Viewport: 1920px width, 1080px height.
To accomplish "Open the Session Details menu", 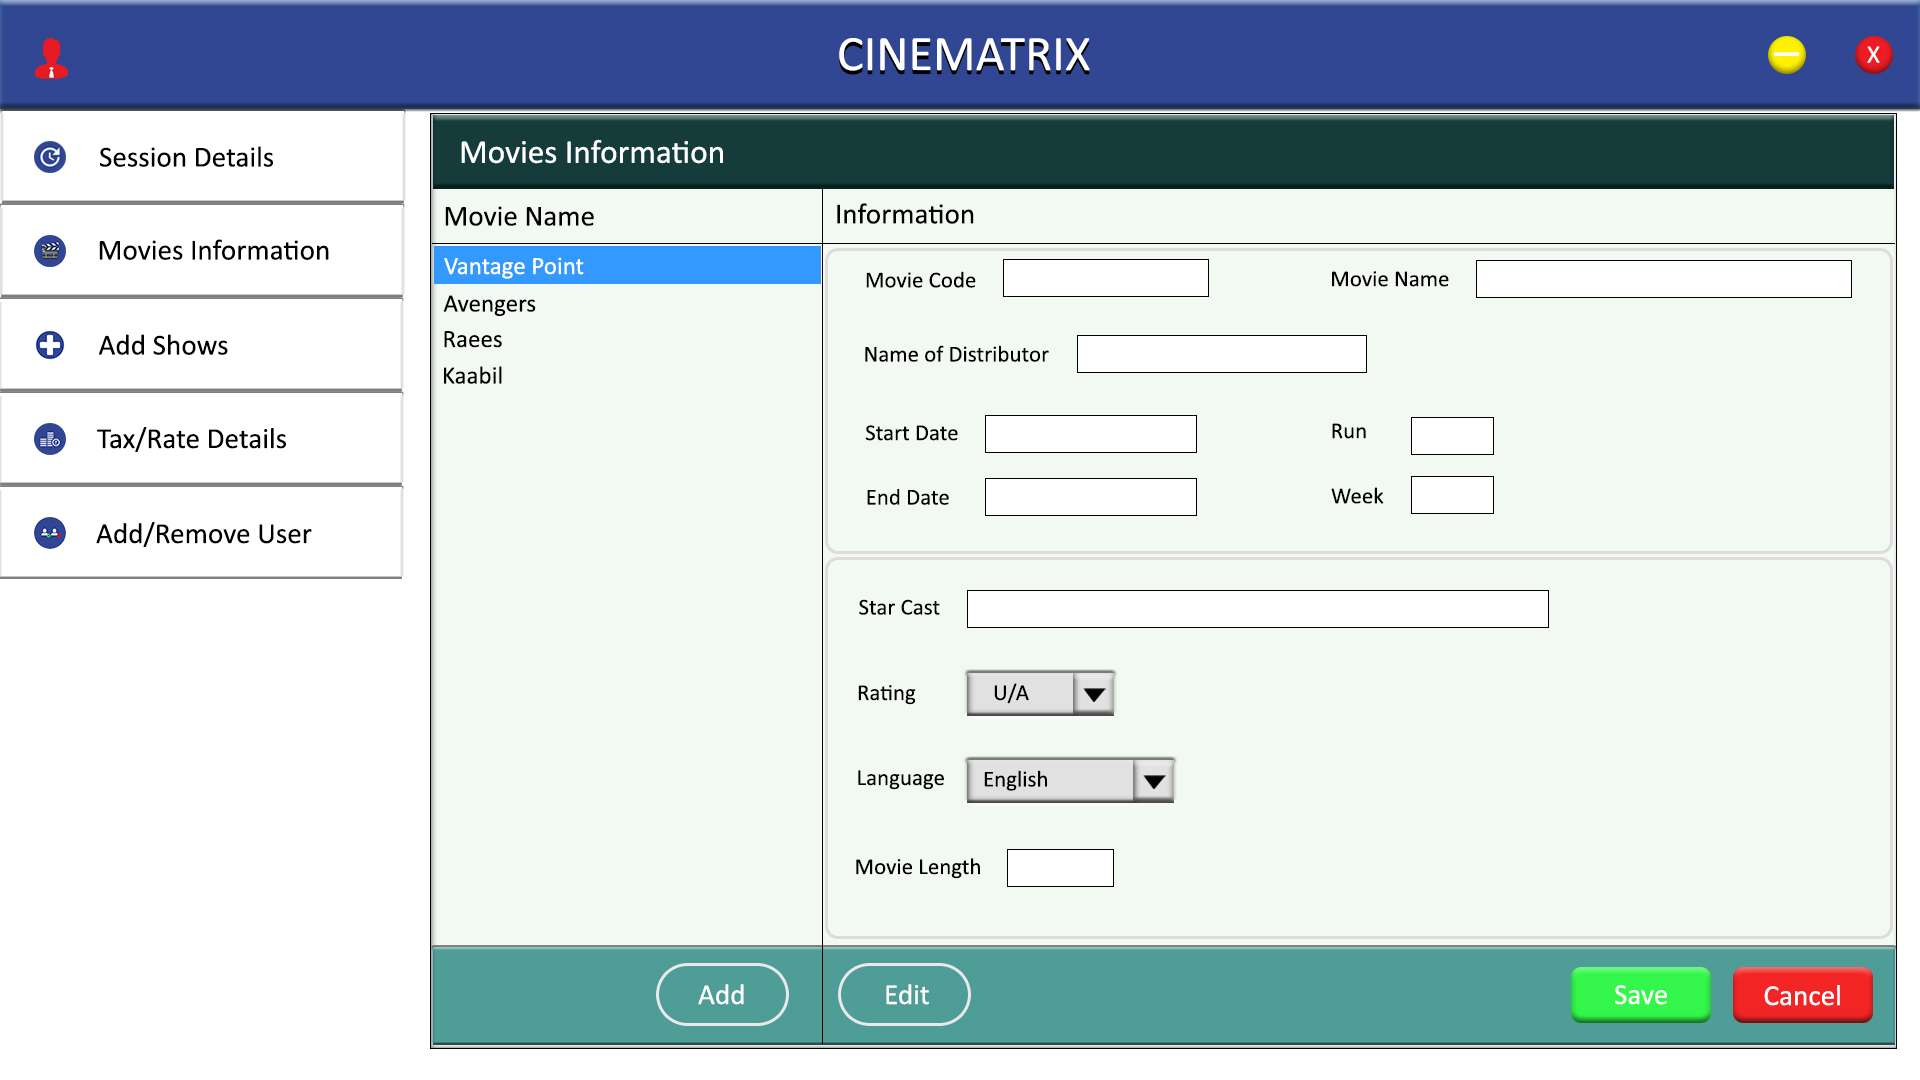I will (x=202, y=157).
